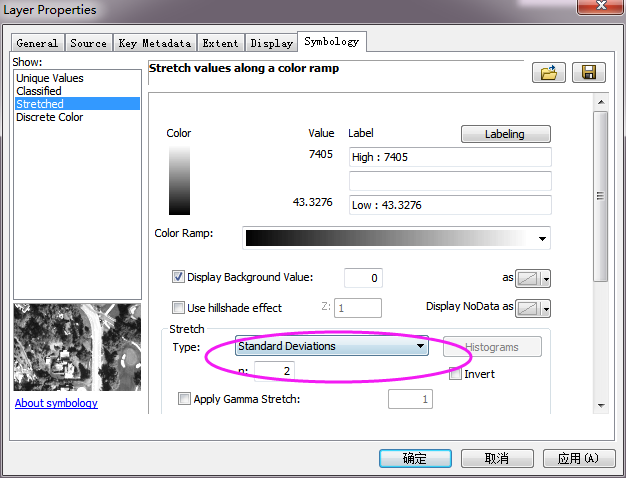Open background value color dropdown
The height and width of the screenshot is (478, 626).
point(546,279)
